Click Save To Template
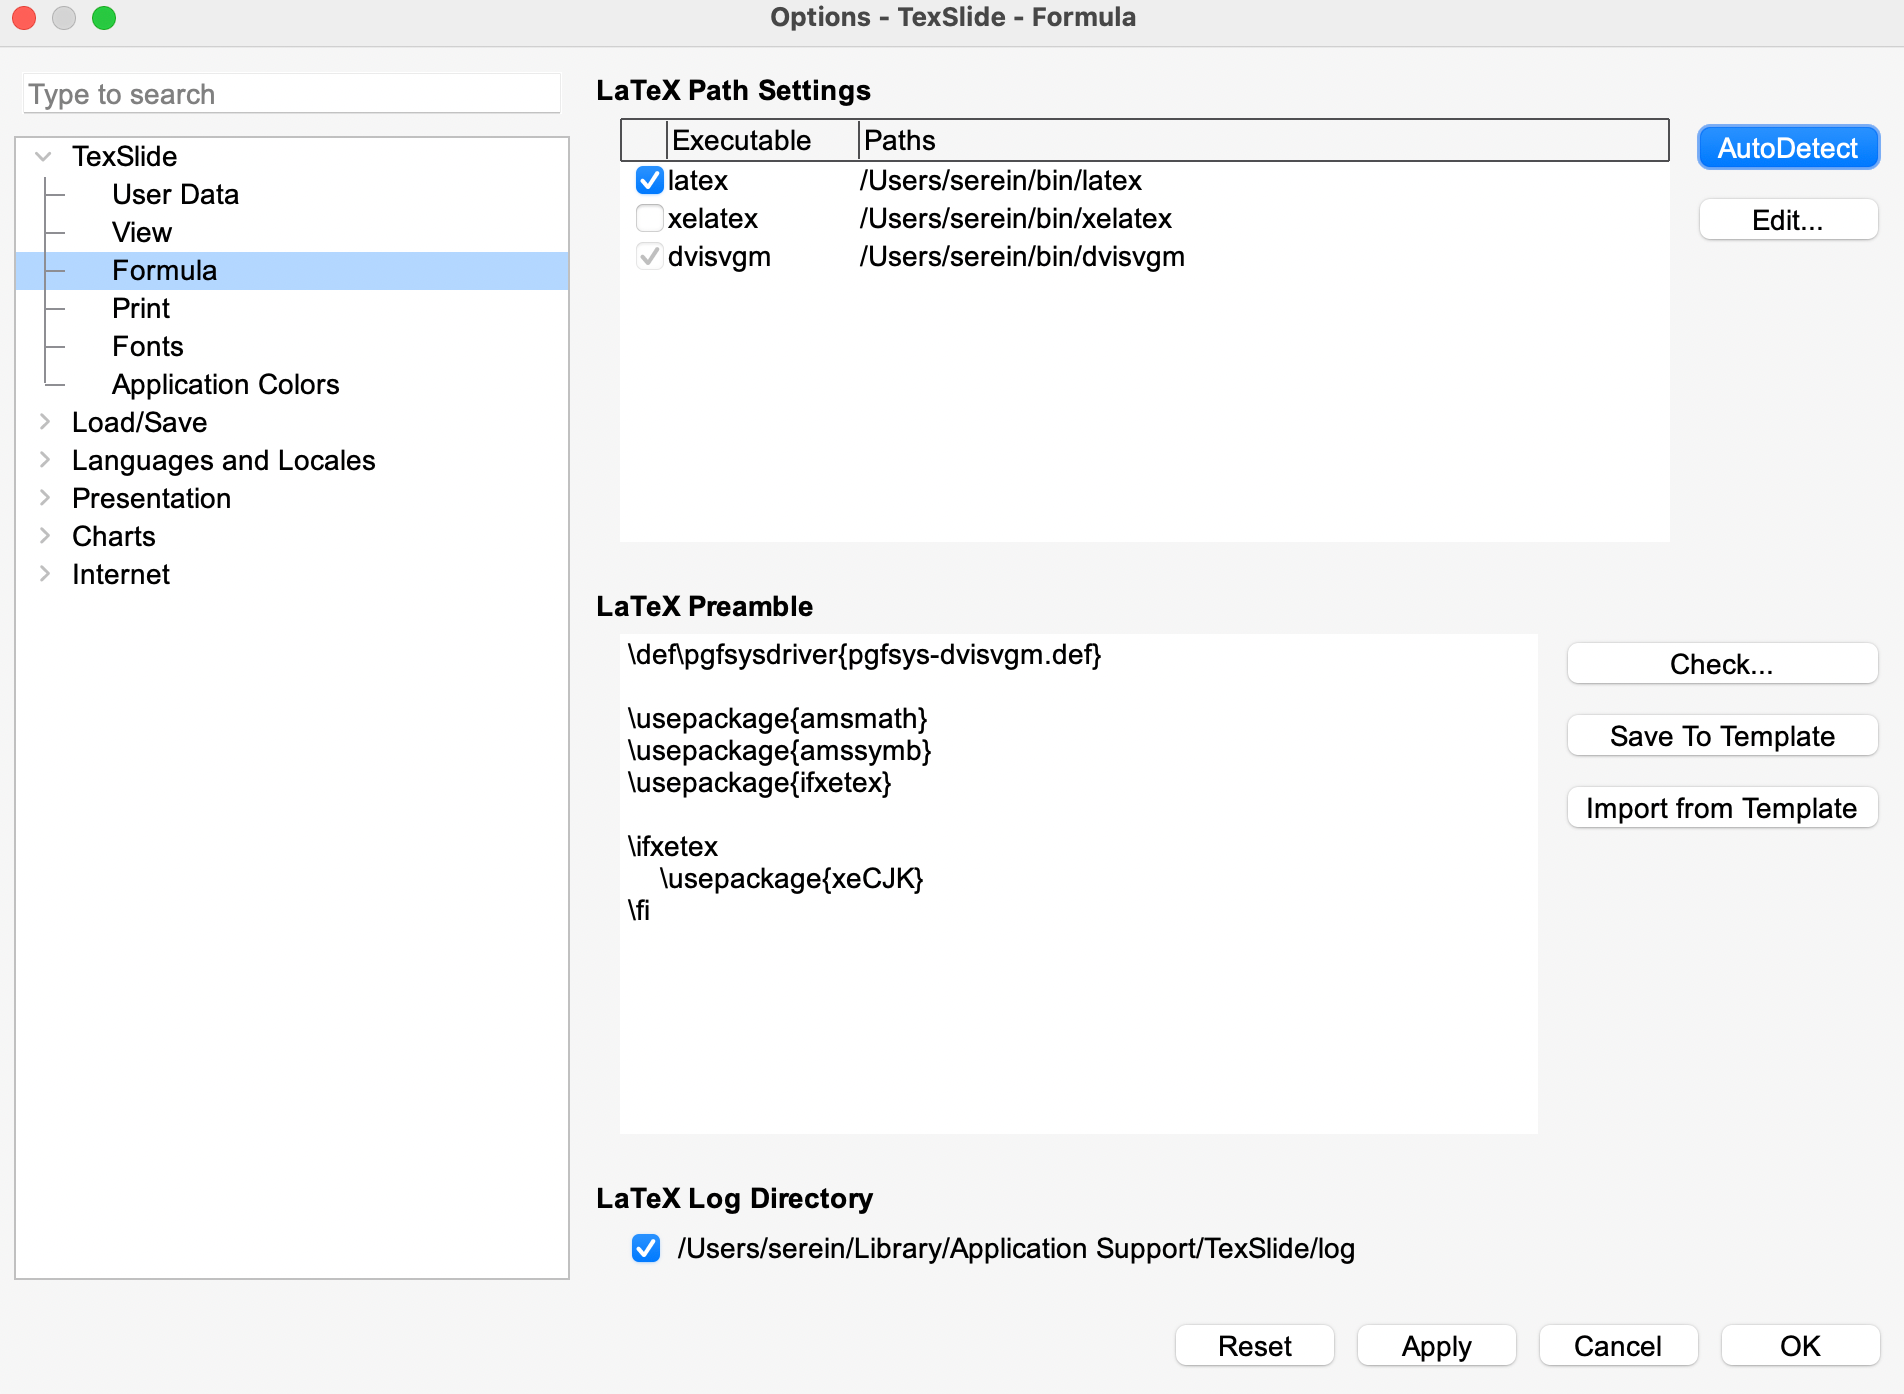 coord(1722,736)
